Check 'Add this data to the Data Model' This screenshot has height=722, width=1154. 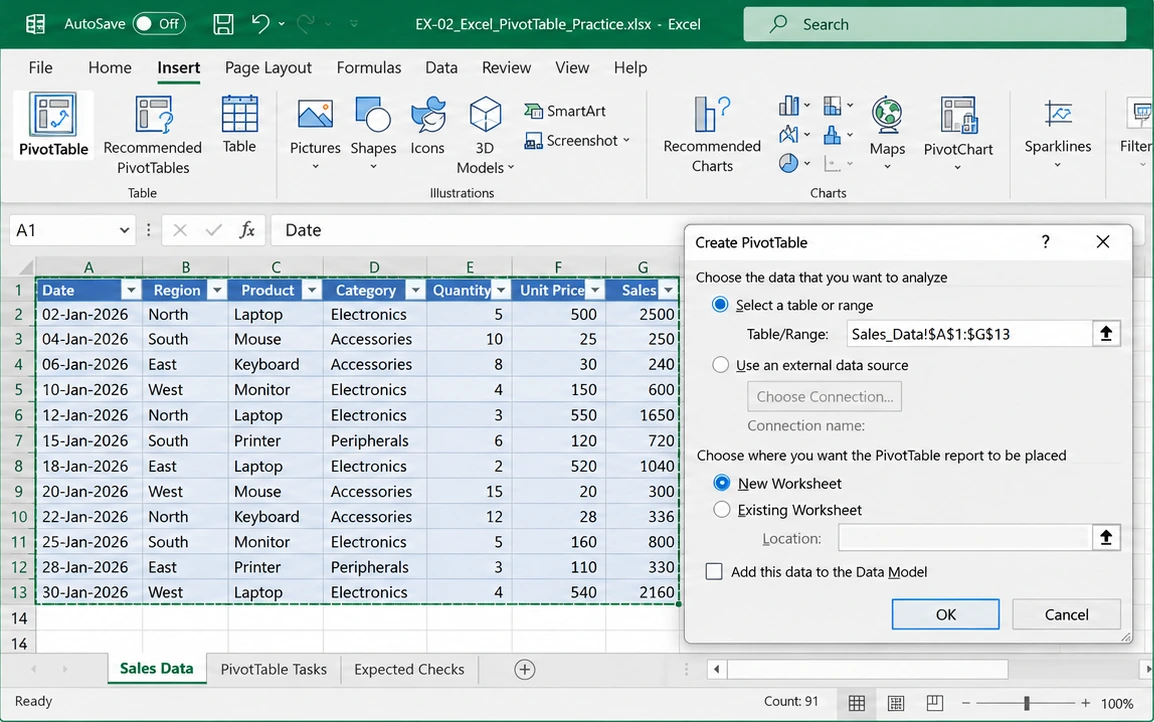(x=714, y=572)
